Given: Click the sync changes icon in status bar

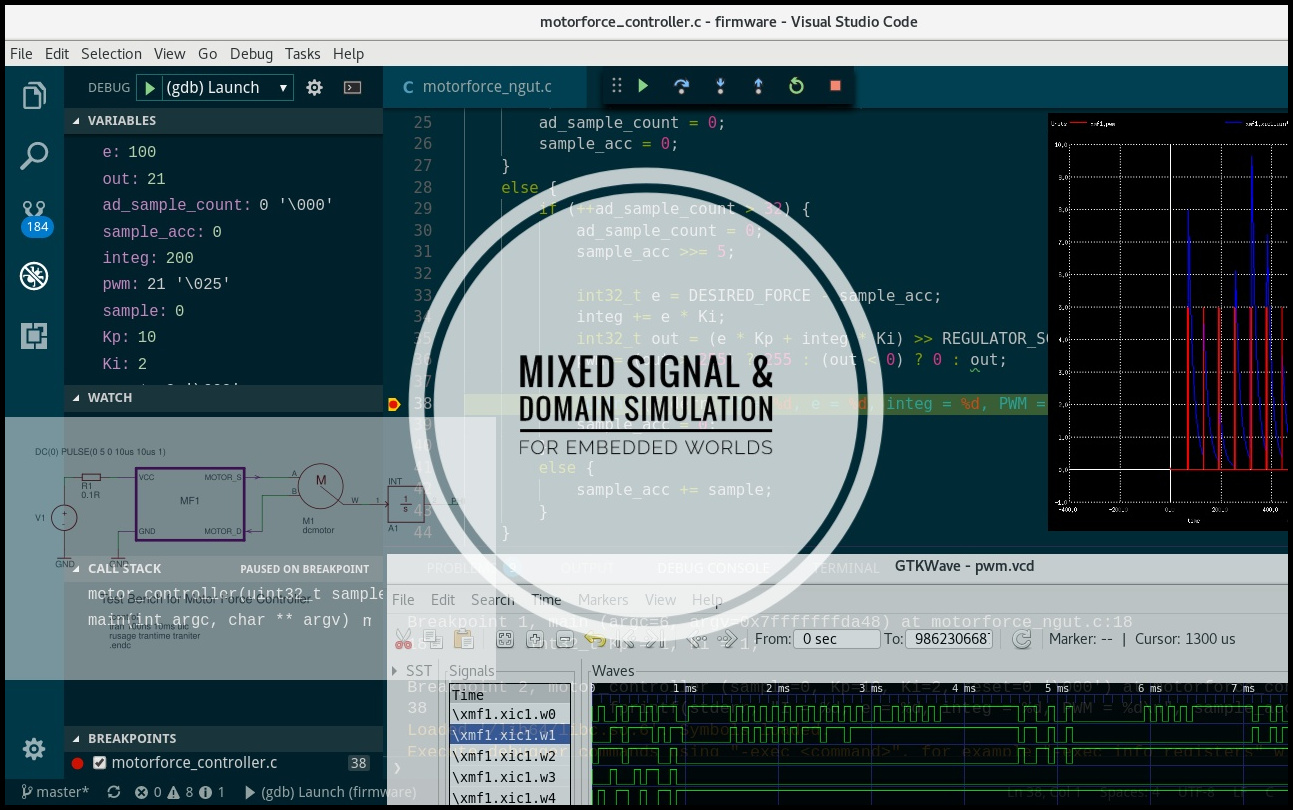Looking at the screenshot, I should click(114, 792).
